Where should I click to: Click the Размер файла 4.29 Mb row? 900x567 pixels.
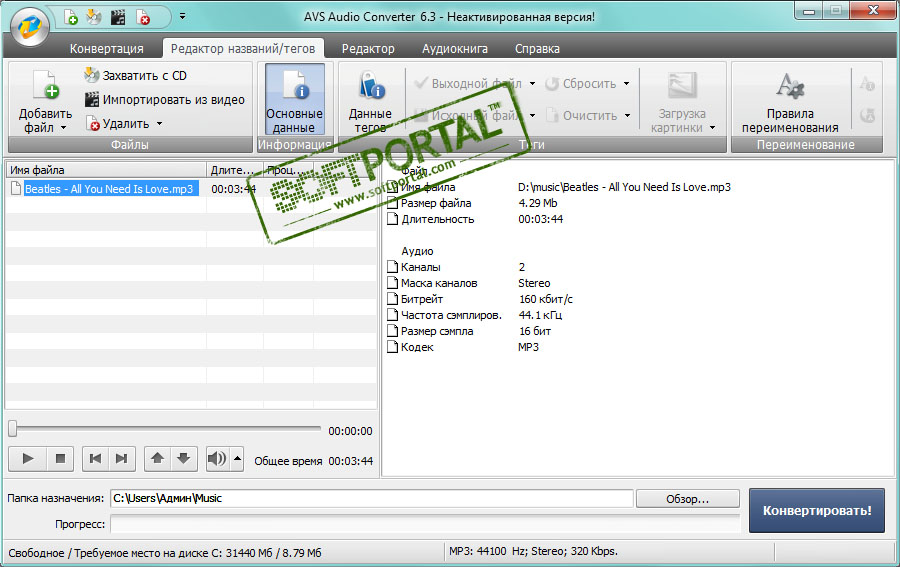(x=472, y=203)
